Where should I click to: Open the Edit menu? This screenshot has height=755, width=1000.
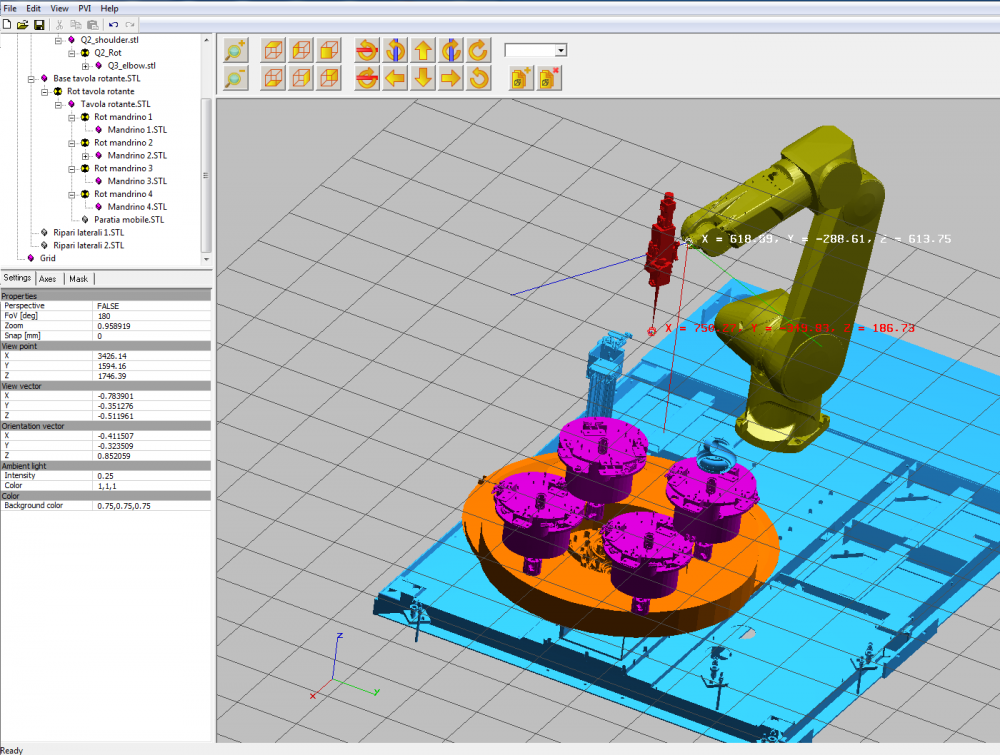tap(33, 8)
